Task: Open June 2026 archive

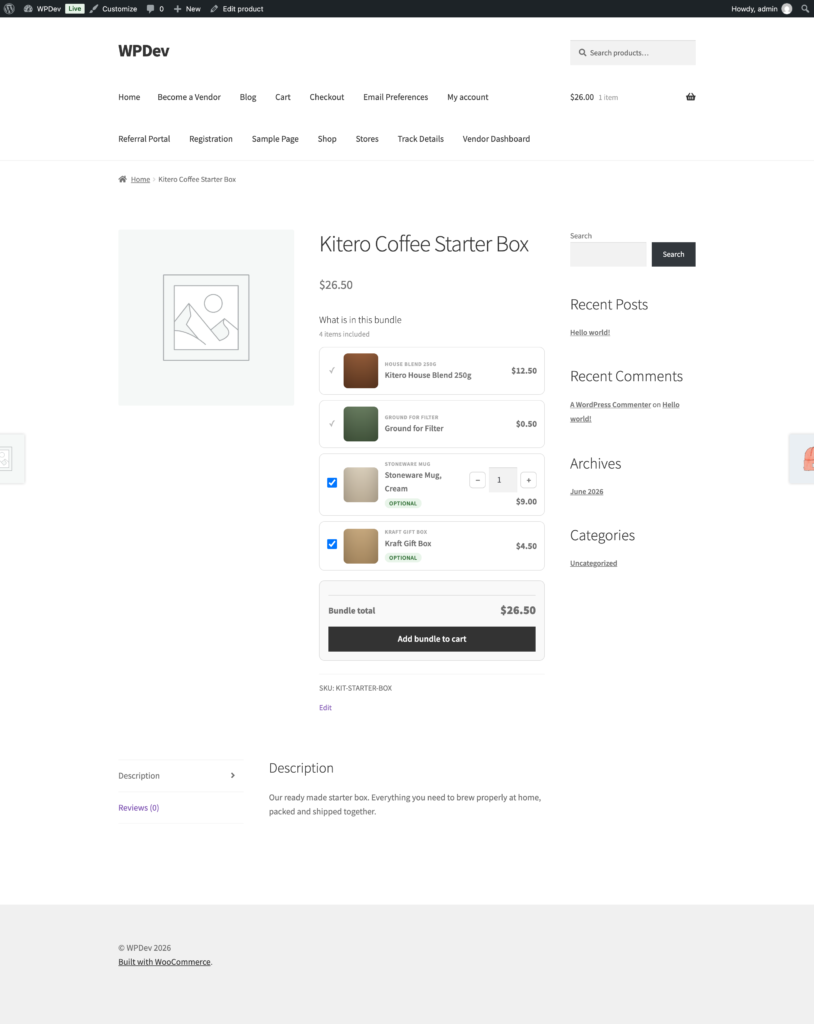Action: (x=587, y=492)
